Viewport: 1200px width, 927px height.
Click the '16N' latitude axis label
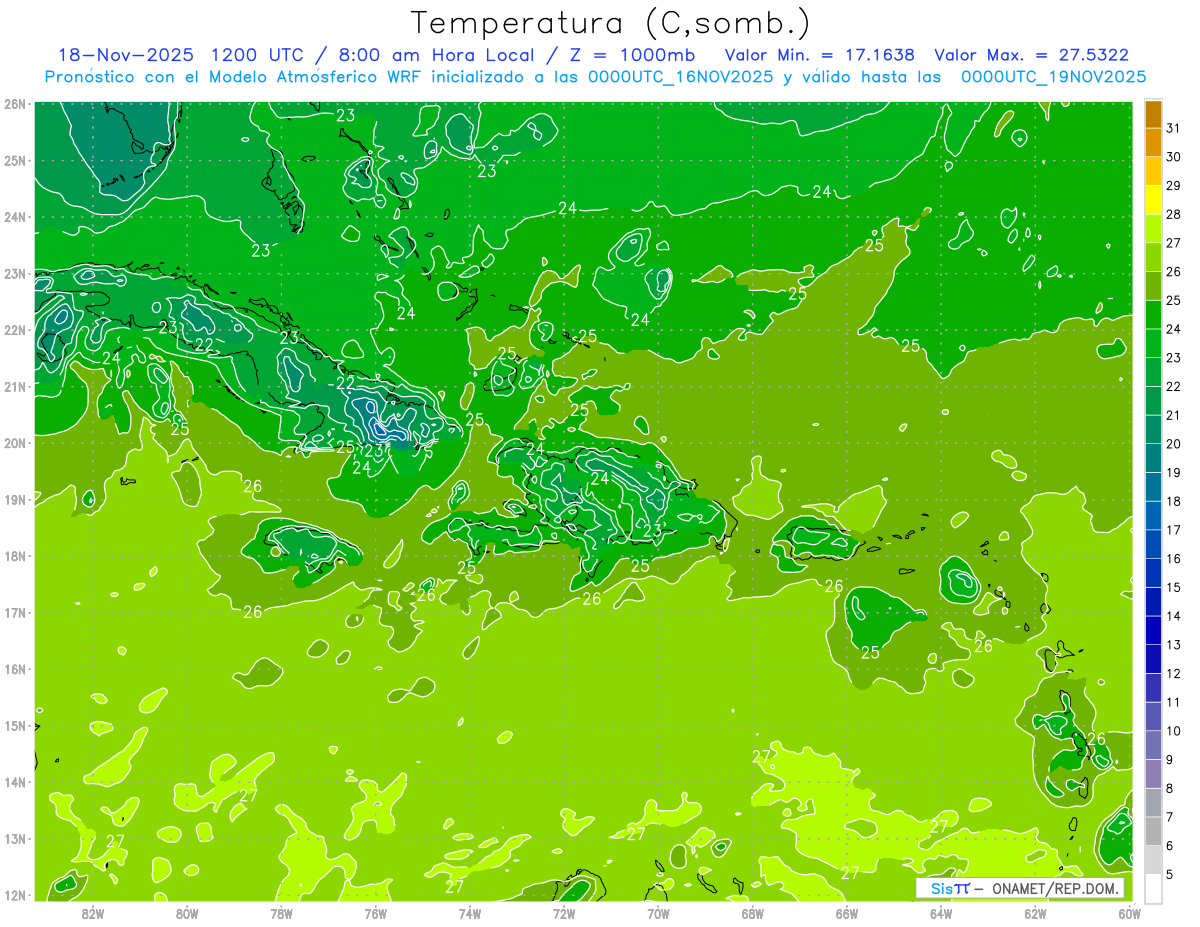pyautogui.click(x=14, y=669)
